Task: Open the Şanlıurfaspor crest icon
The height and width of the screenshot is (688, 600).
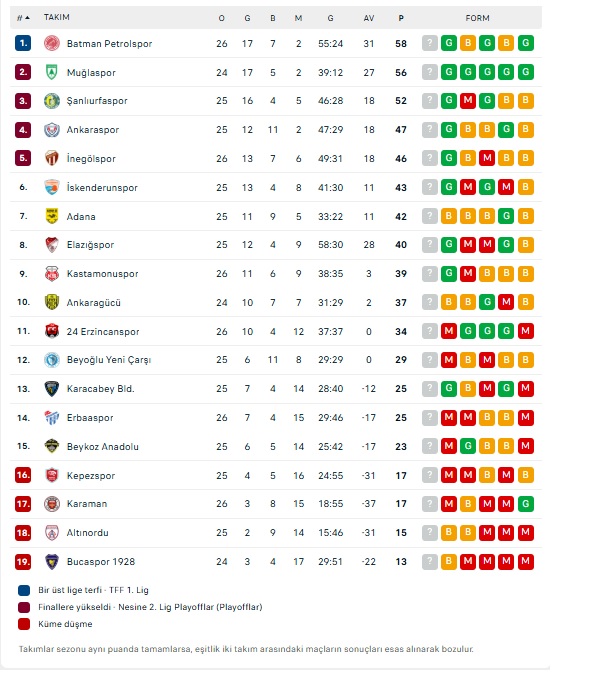Action: point(52,101)
